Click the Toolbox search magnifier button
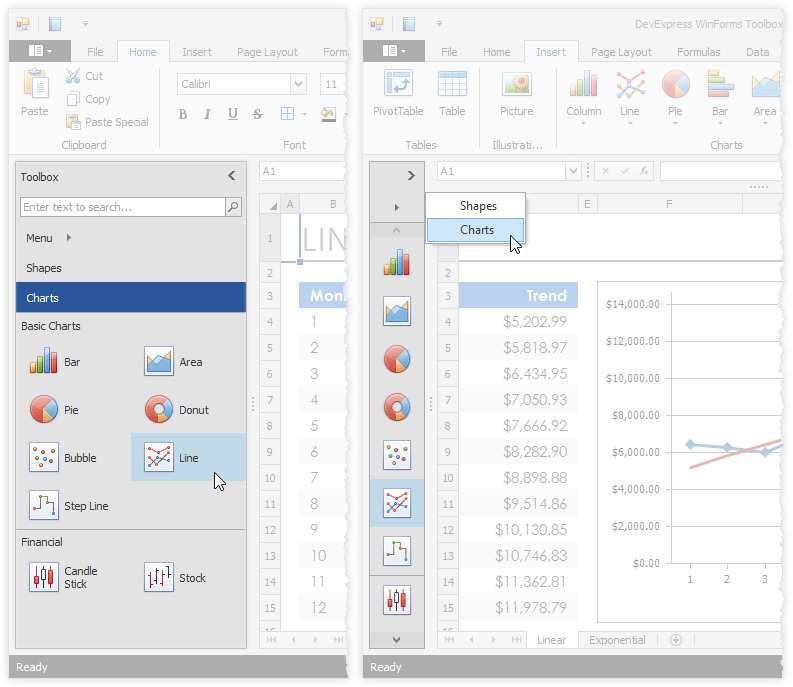Image resolution: width=793 pixels, height=687 pixels. [x=233, y=207]
